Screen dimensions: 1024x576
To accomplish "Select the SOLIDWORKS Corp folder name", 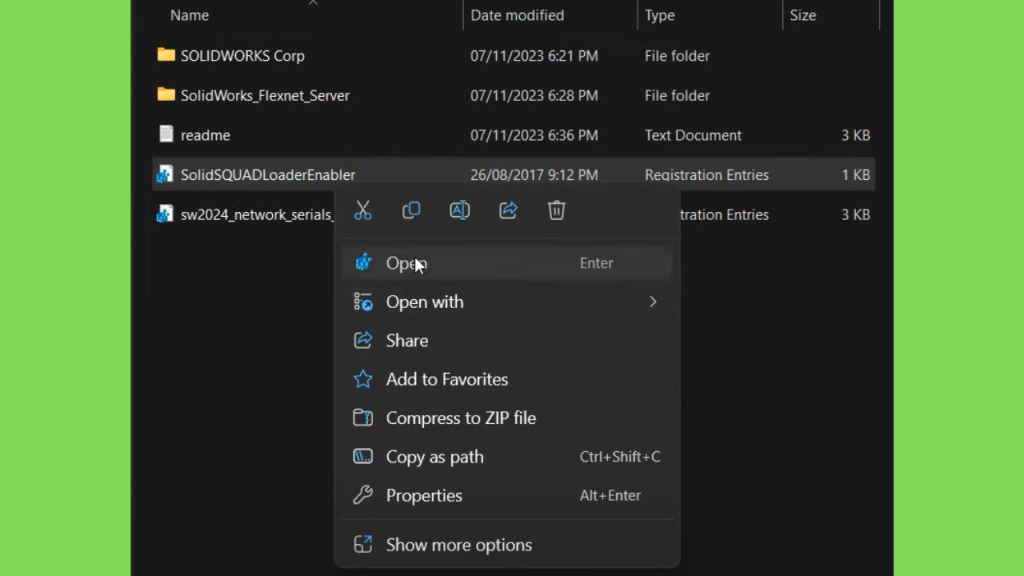I will (x=242, y=56).
